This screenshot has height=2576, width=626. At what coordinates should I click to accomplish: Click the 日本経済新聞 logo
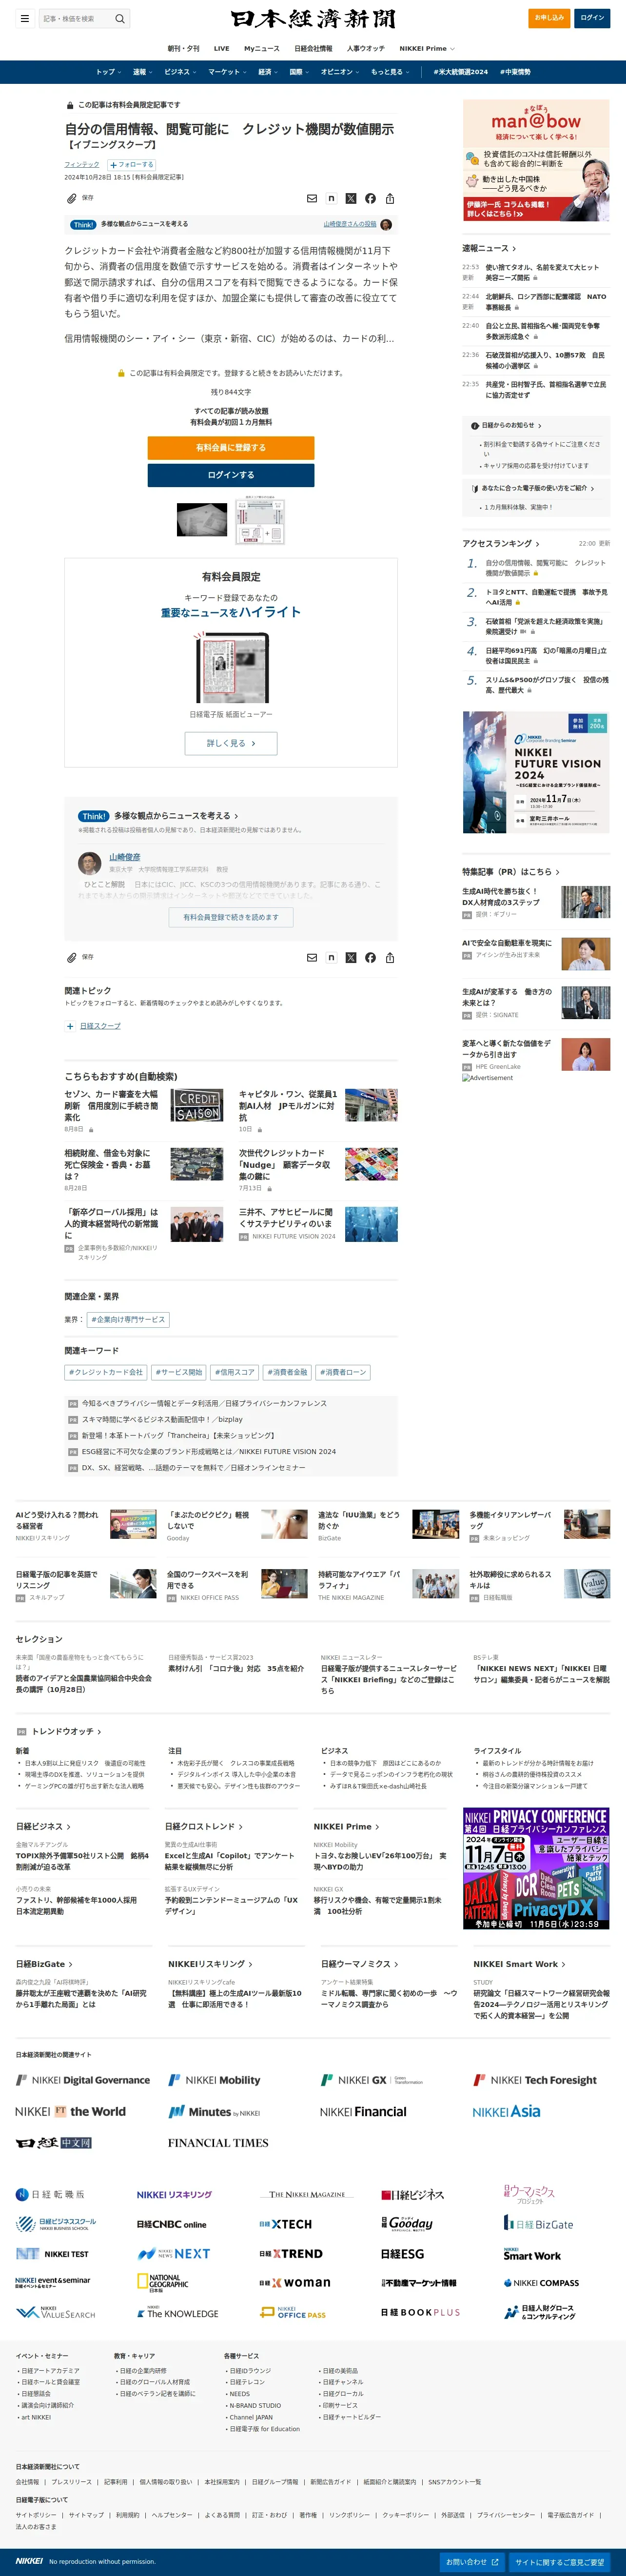(x=313, y=19)
